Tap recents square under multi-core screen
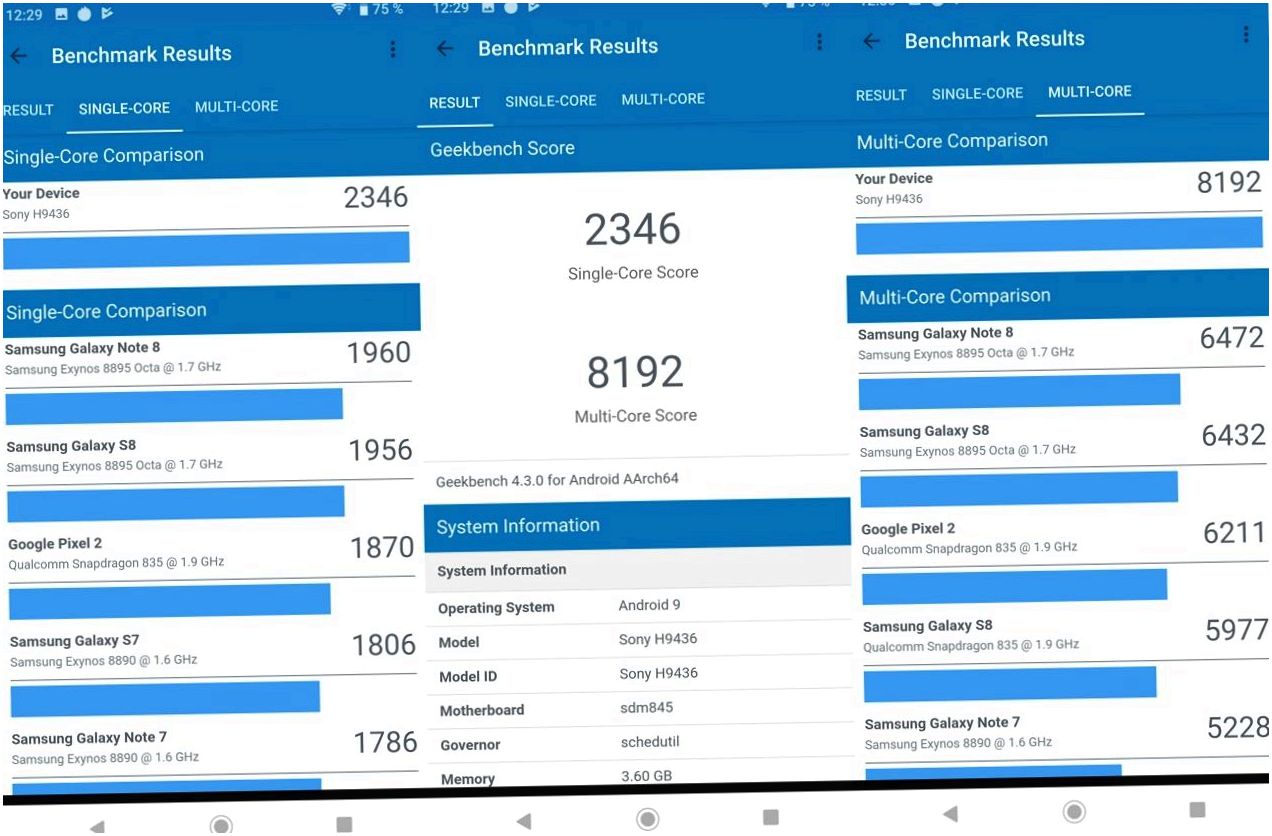 [x=1197, y=810]
